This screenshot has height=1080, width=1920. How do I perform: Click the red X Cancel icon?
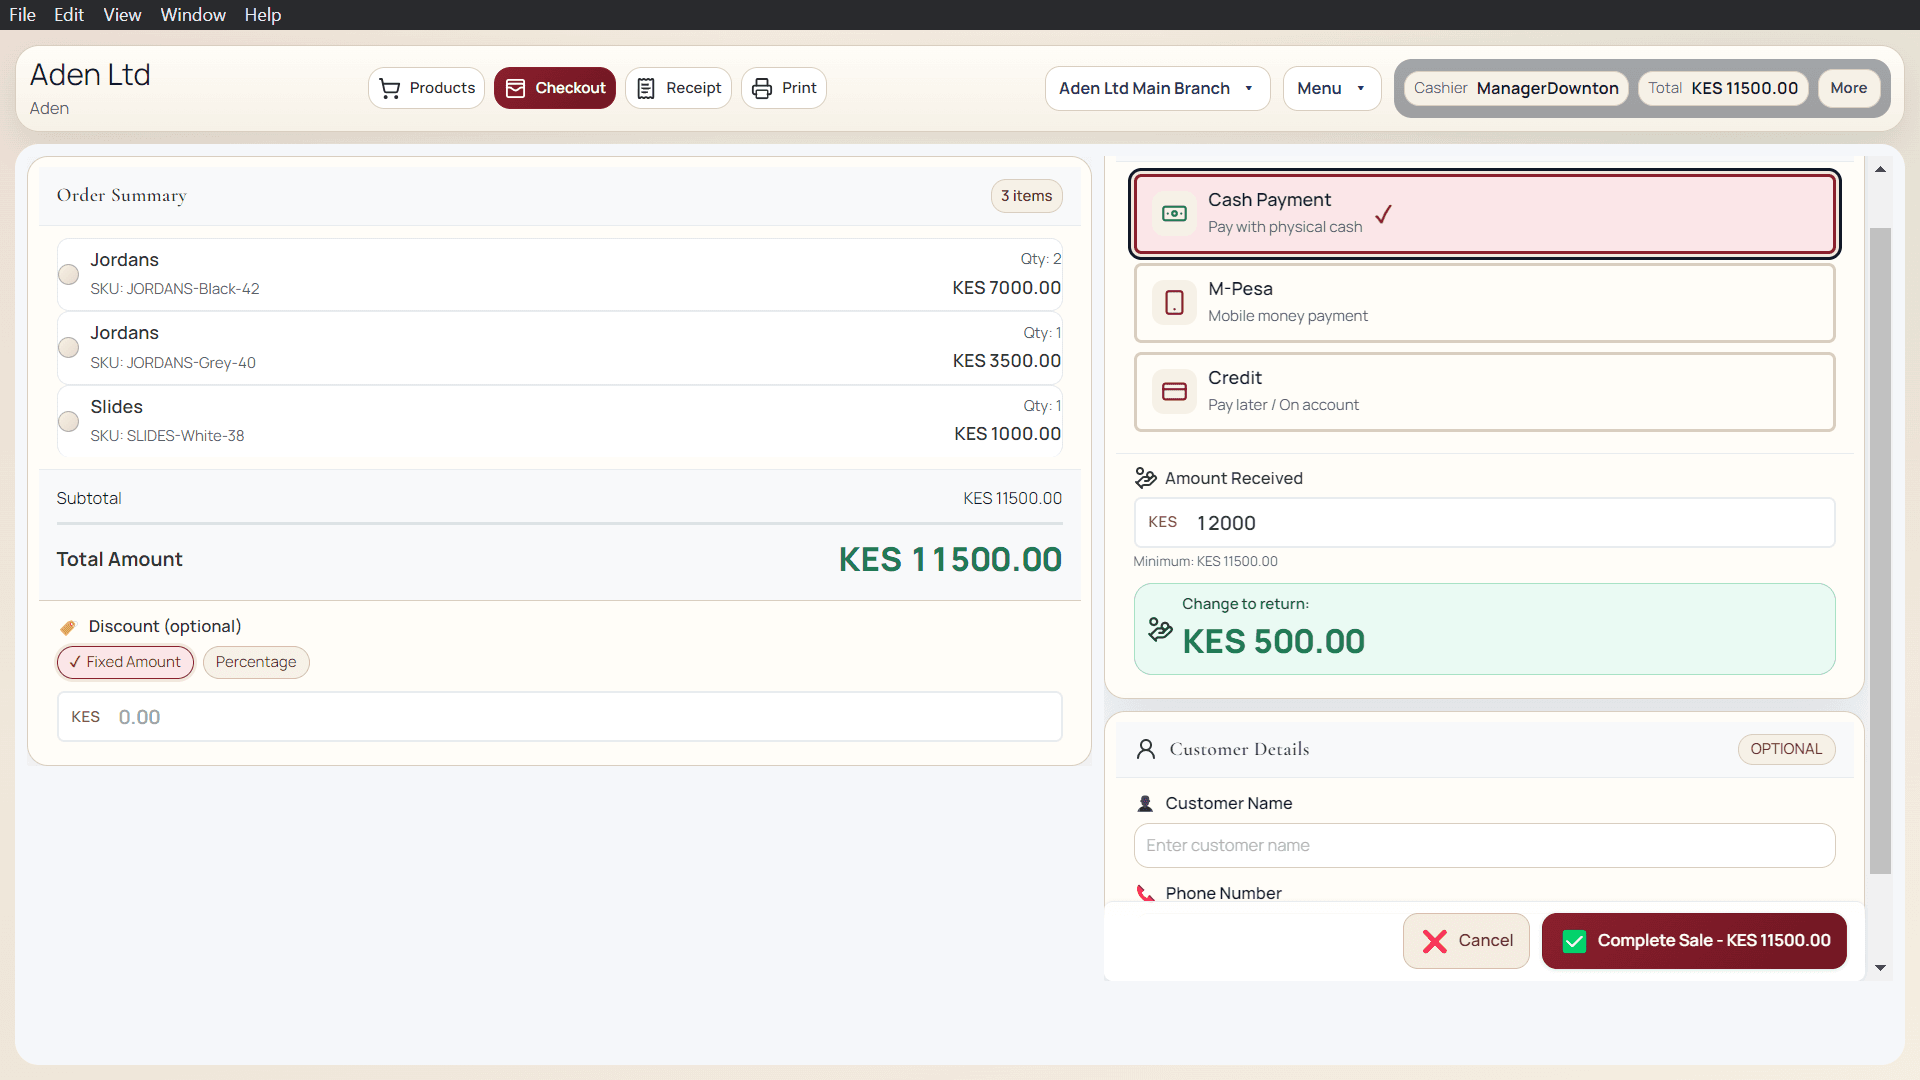1435,941
